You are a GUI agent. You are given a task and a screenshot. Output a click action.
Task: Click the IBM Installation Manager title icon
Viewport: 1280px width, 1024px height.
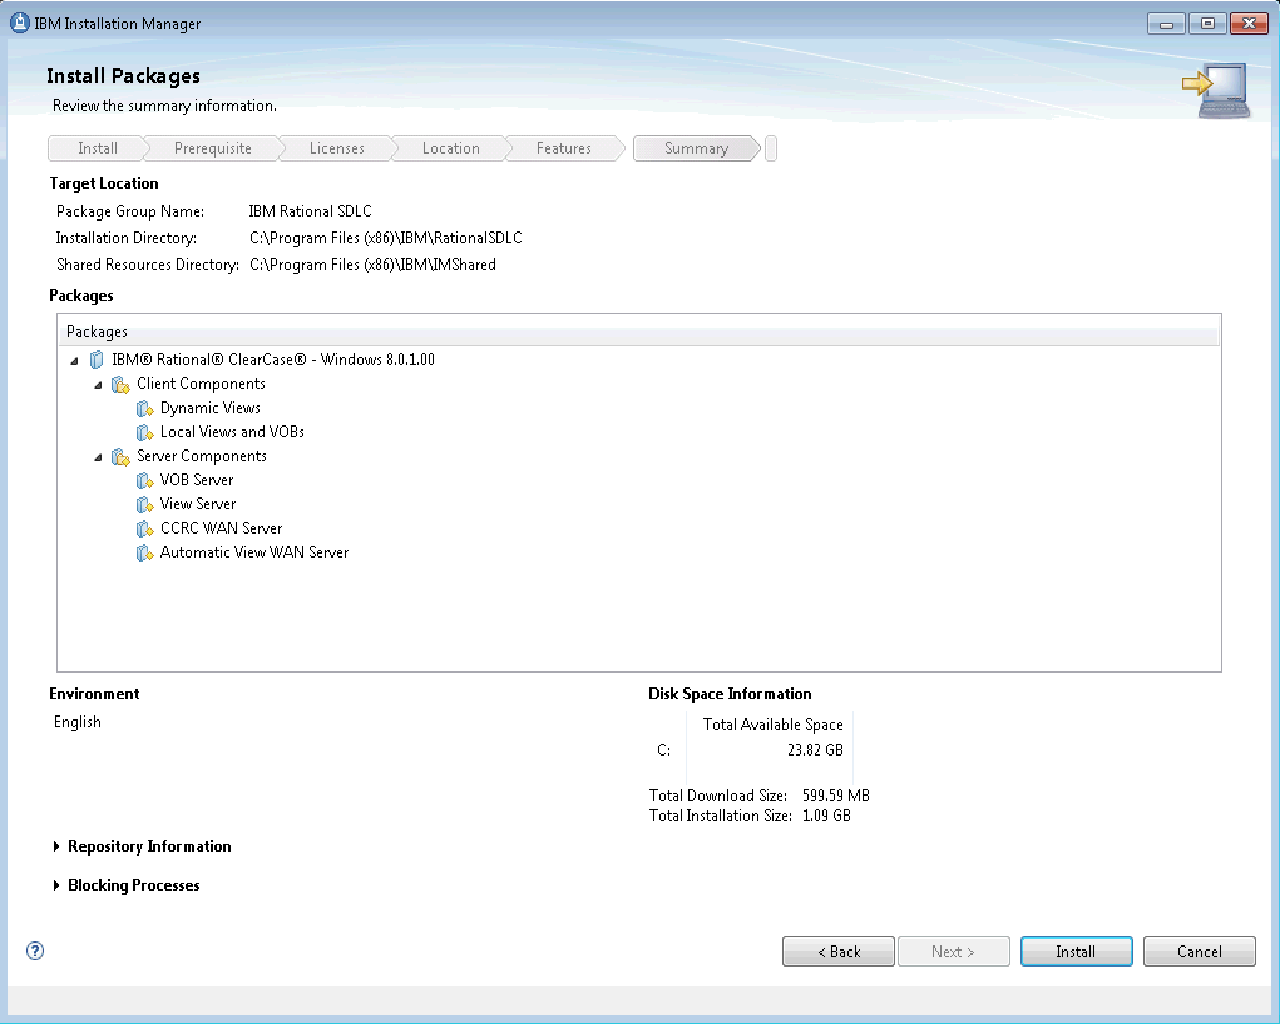(19, 22)
